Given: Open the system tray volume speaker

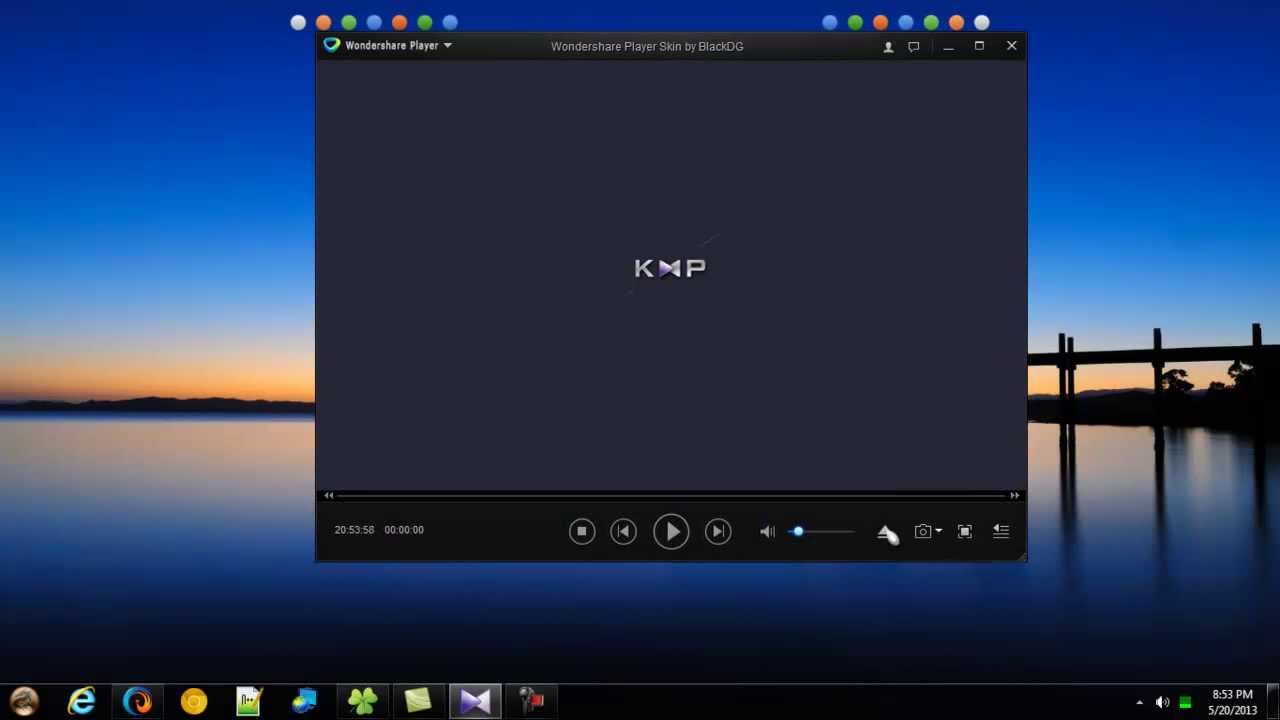Looking at the screenshot, I should pos(1162,703).
